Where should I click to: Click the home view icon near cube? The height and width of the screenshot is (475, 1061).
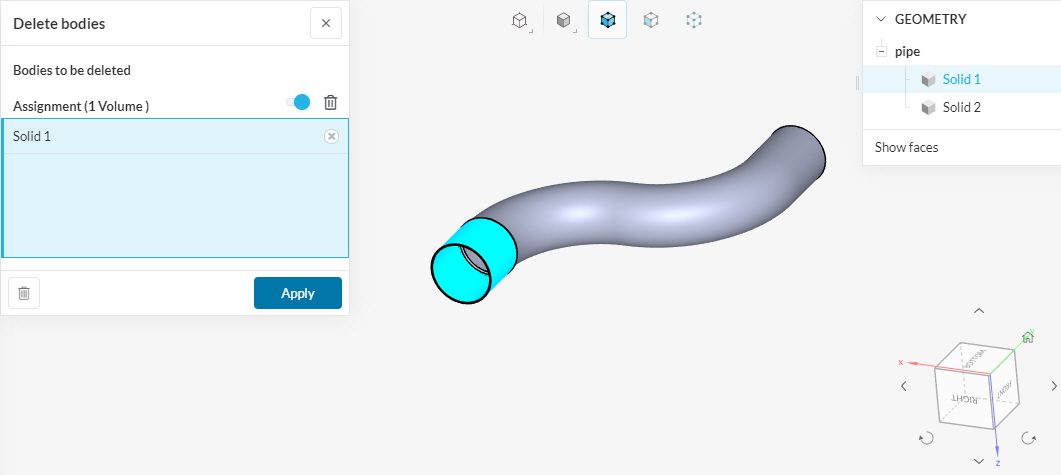tap(1028, 336)
